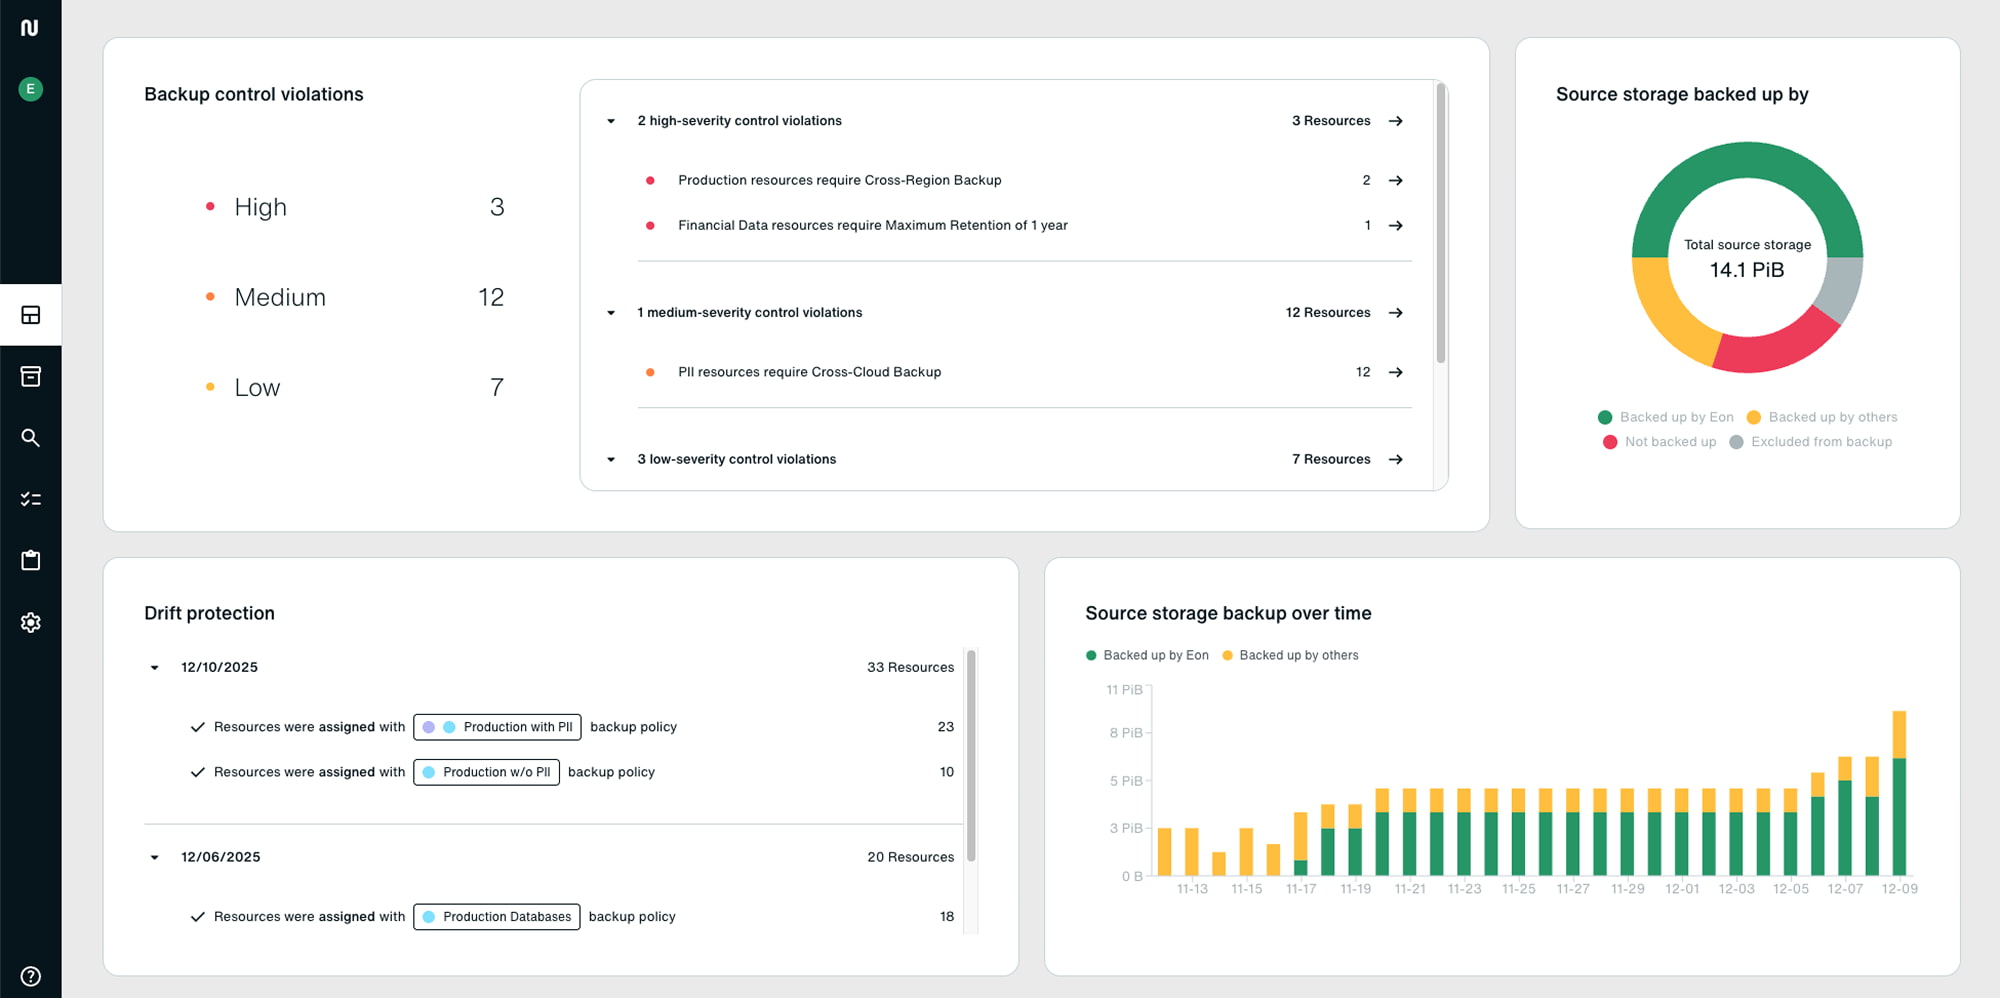
Task: Click the green E avatar circle
Action: [x=31, y=89]
